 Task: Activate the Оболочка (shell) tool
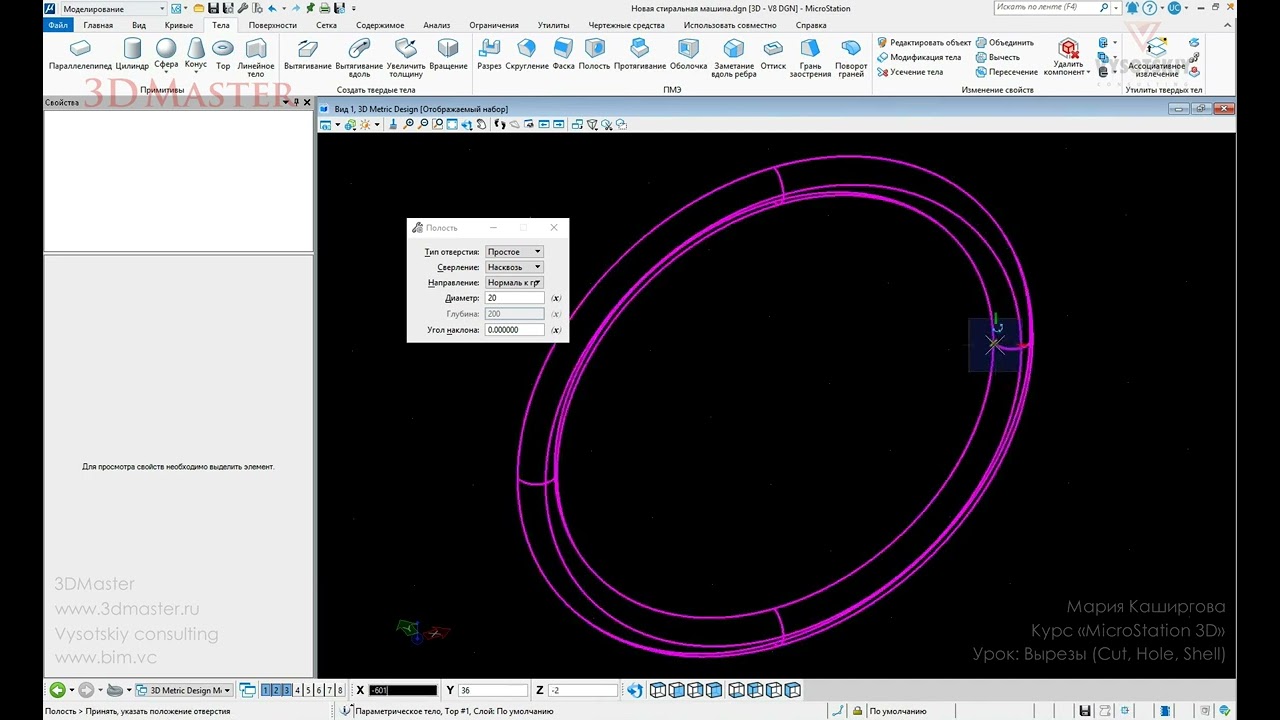[688, 55]
